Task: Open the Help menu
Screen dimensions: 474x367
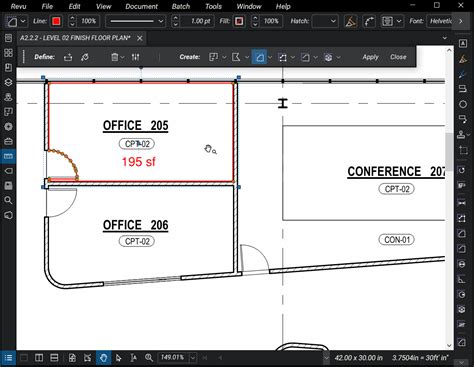Action: [283, 6]
